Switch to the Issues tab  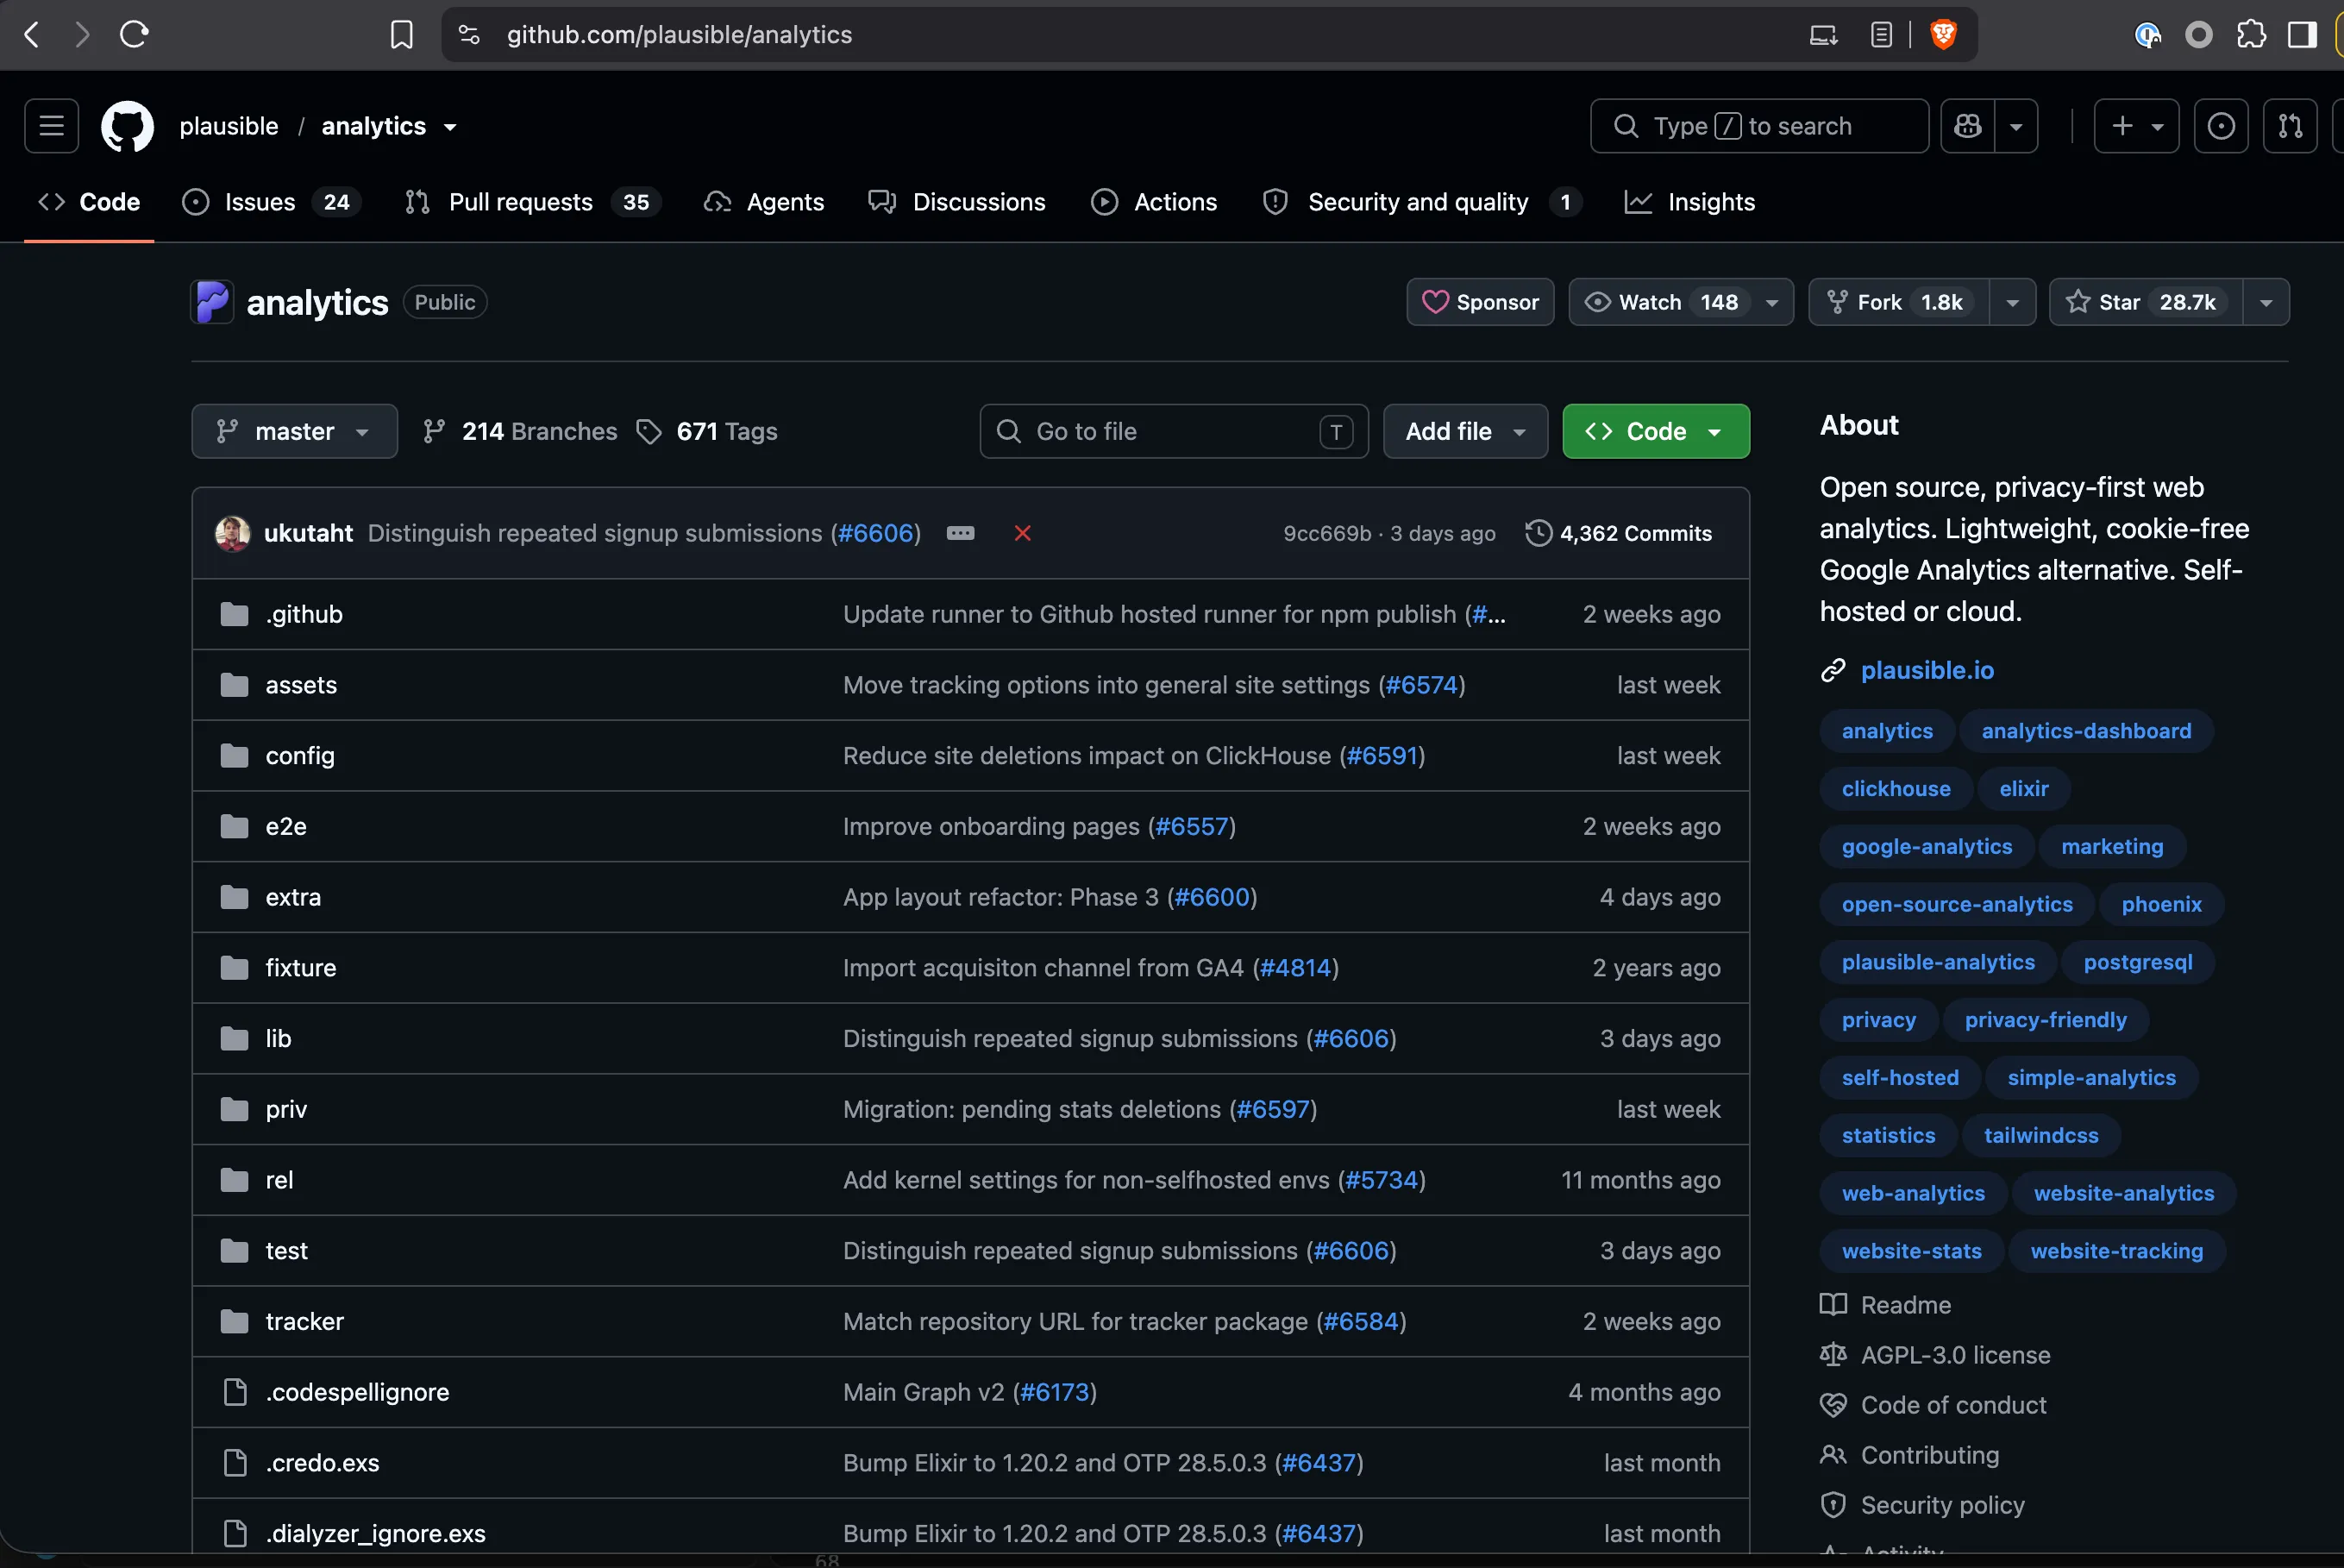270,202
